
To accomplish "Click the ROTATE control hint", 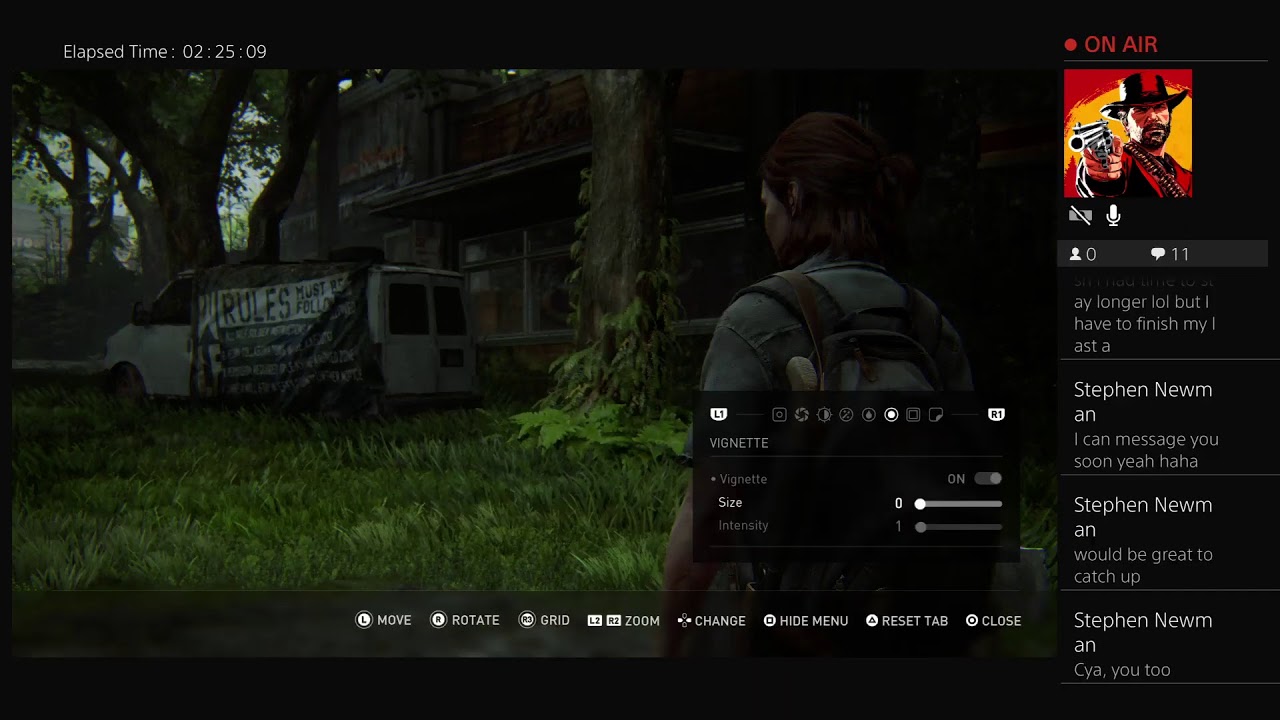I will pos(465,621).
